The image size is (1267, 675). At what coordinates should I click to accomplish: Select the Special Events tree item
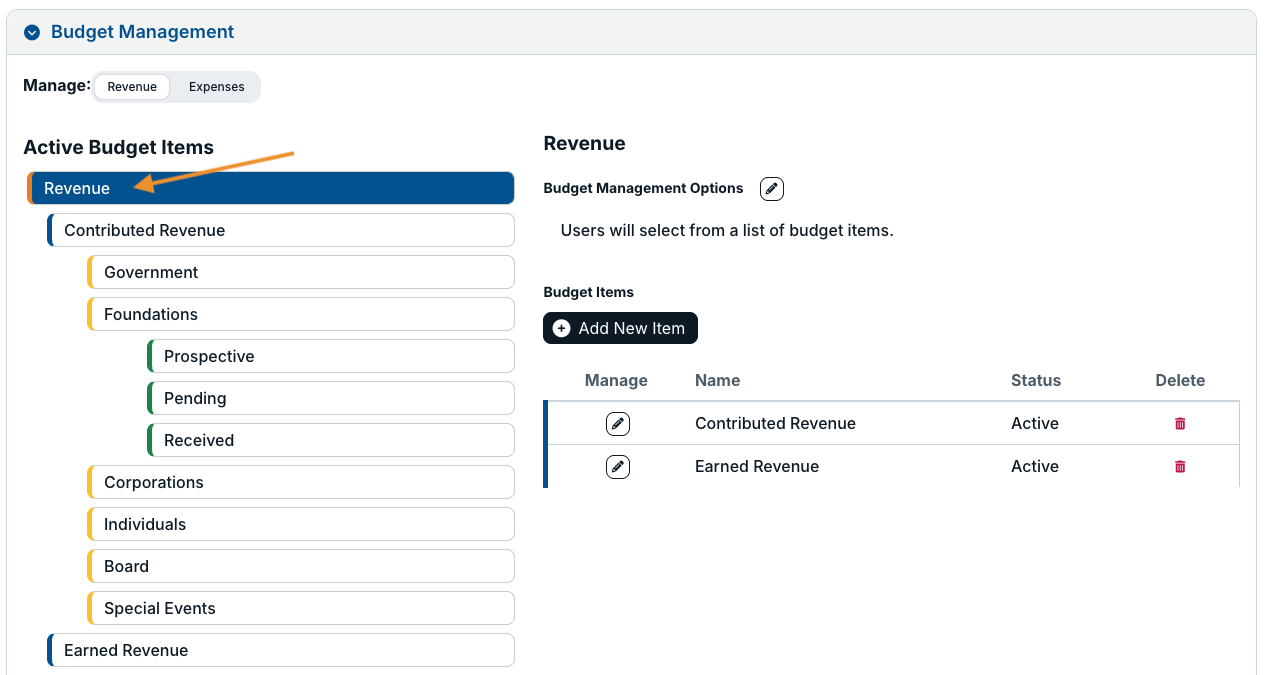coord(301,608)
